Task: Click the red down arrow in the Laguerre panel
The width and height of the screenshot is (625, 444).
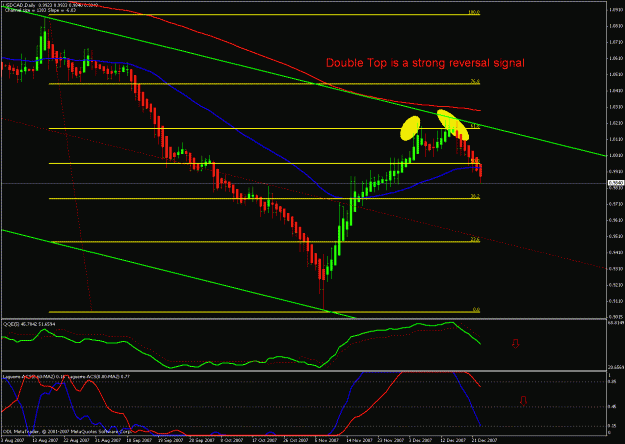Action: [x=523, y=401]
